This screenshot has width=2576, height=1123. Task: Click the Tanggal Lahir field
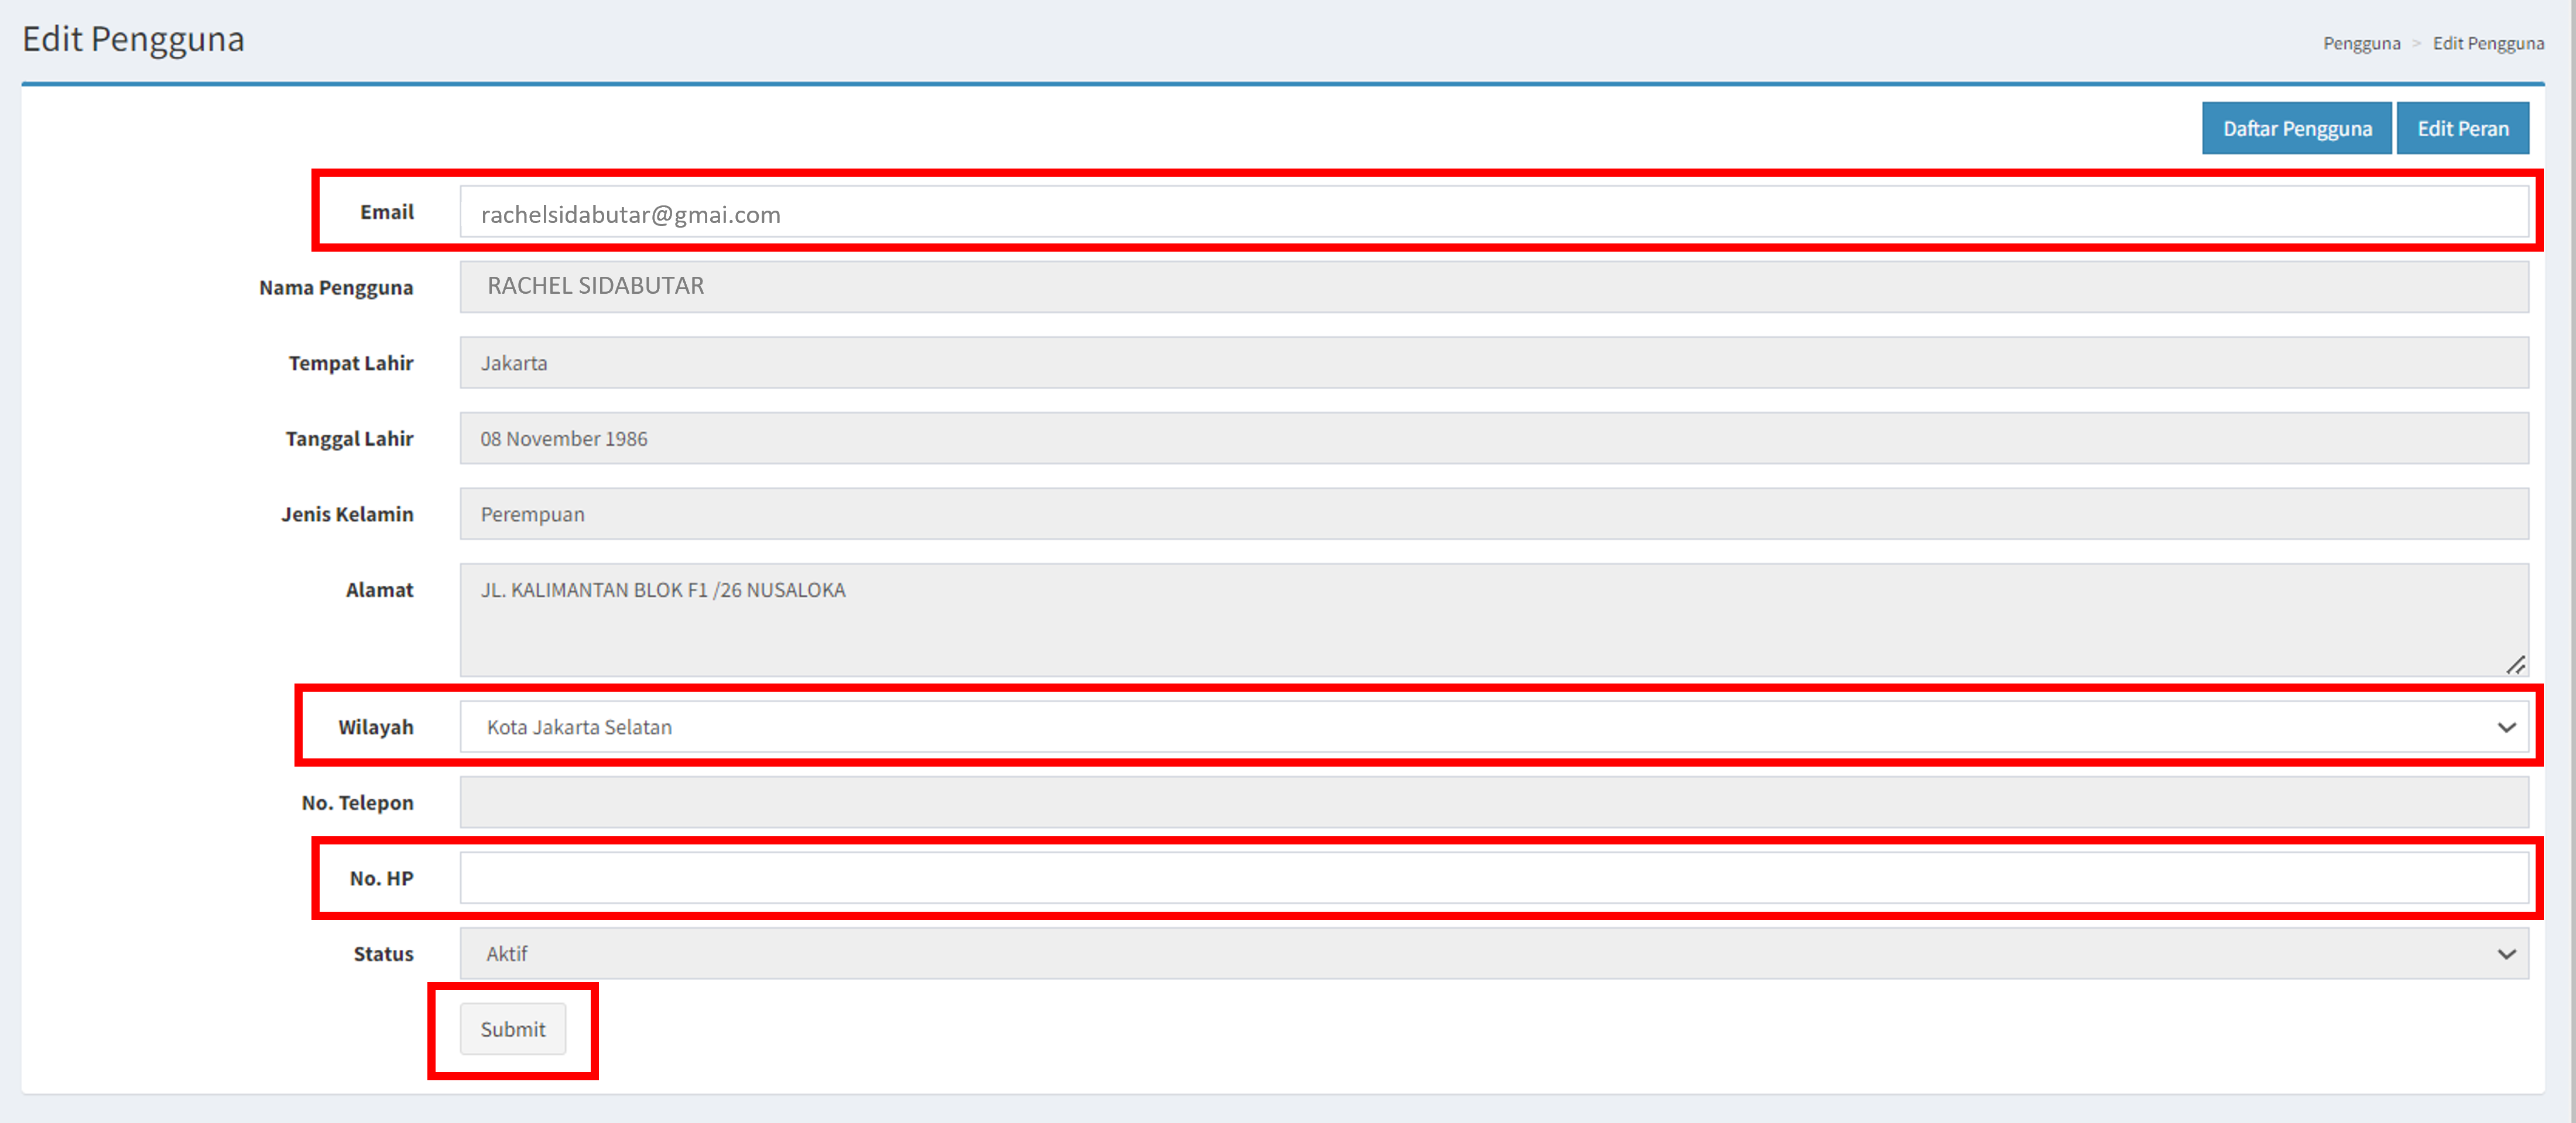tap(1494, 438)
